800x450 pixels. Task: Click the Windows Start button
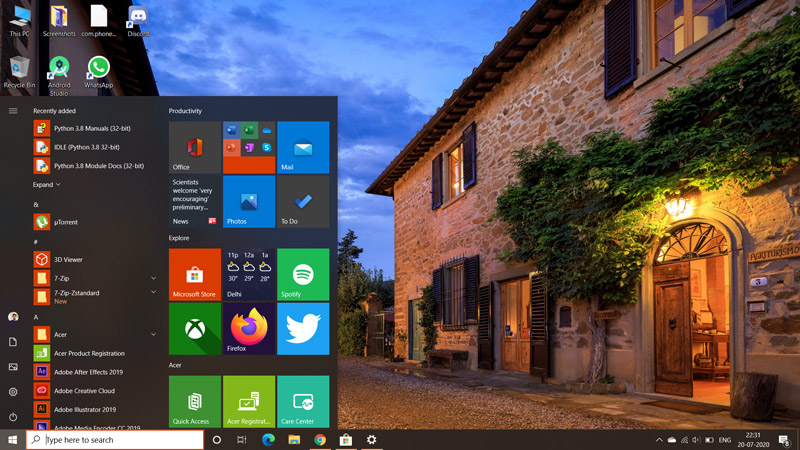click(13, 439)
